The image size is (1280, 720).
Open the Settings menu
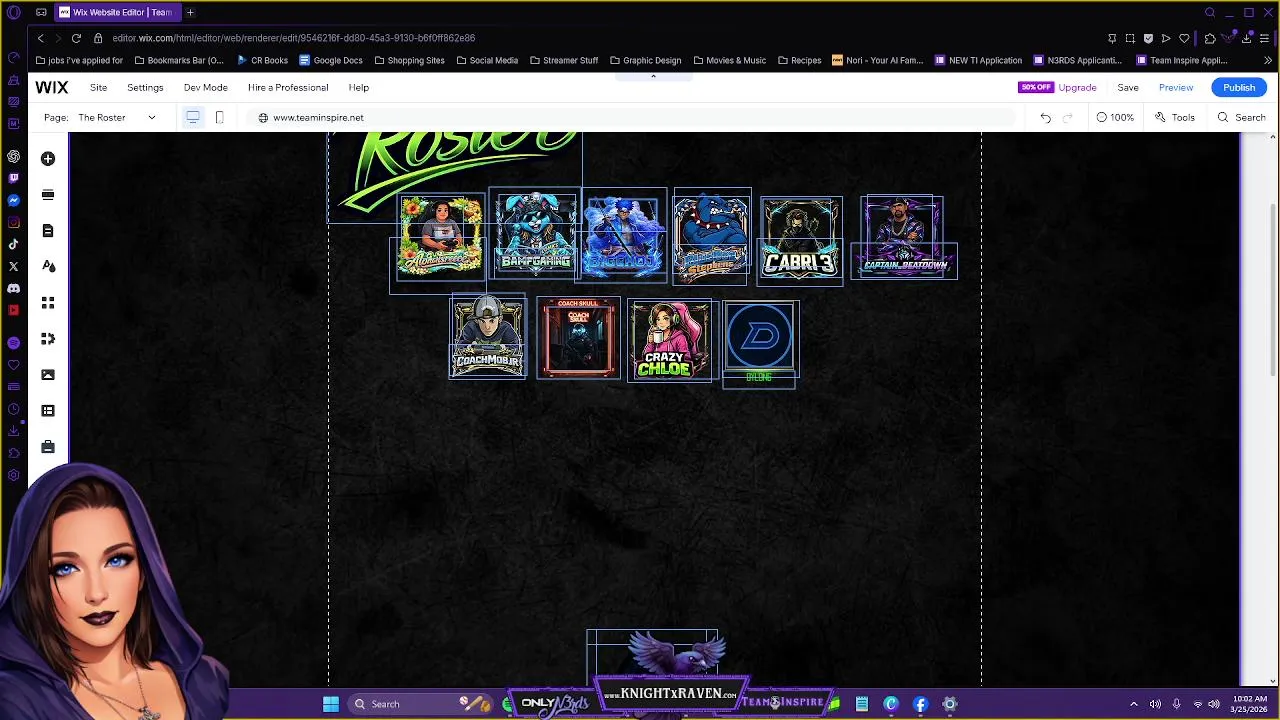pyautogui.click(x=145, y=88)
